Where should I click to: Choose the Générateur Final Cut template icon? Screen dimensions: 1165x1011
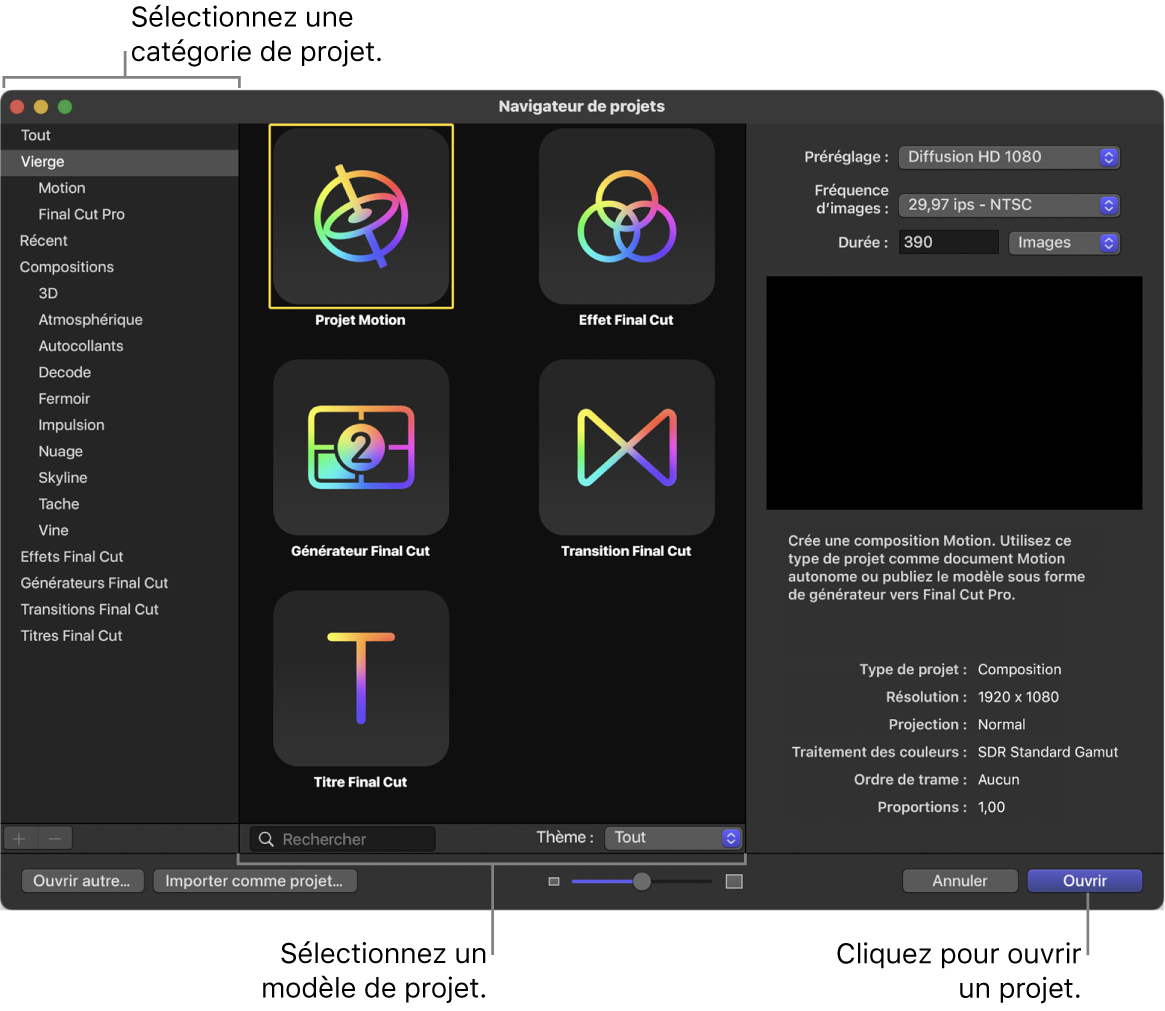coord(361,447)
